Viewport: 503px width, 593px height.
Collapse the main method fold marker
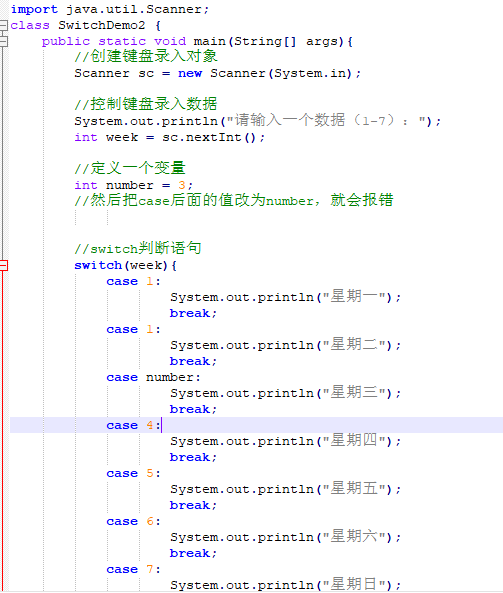pyautogui.click(x=3, y=41)
